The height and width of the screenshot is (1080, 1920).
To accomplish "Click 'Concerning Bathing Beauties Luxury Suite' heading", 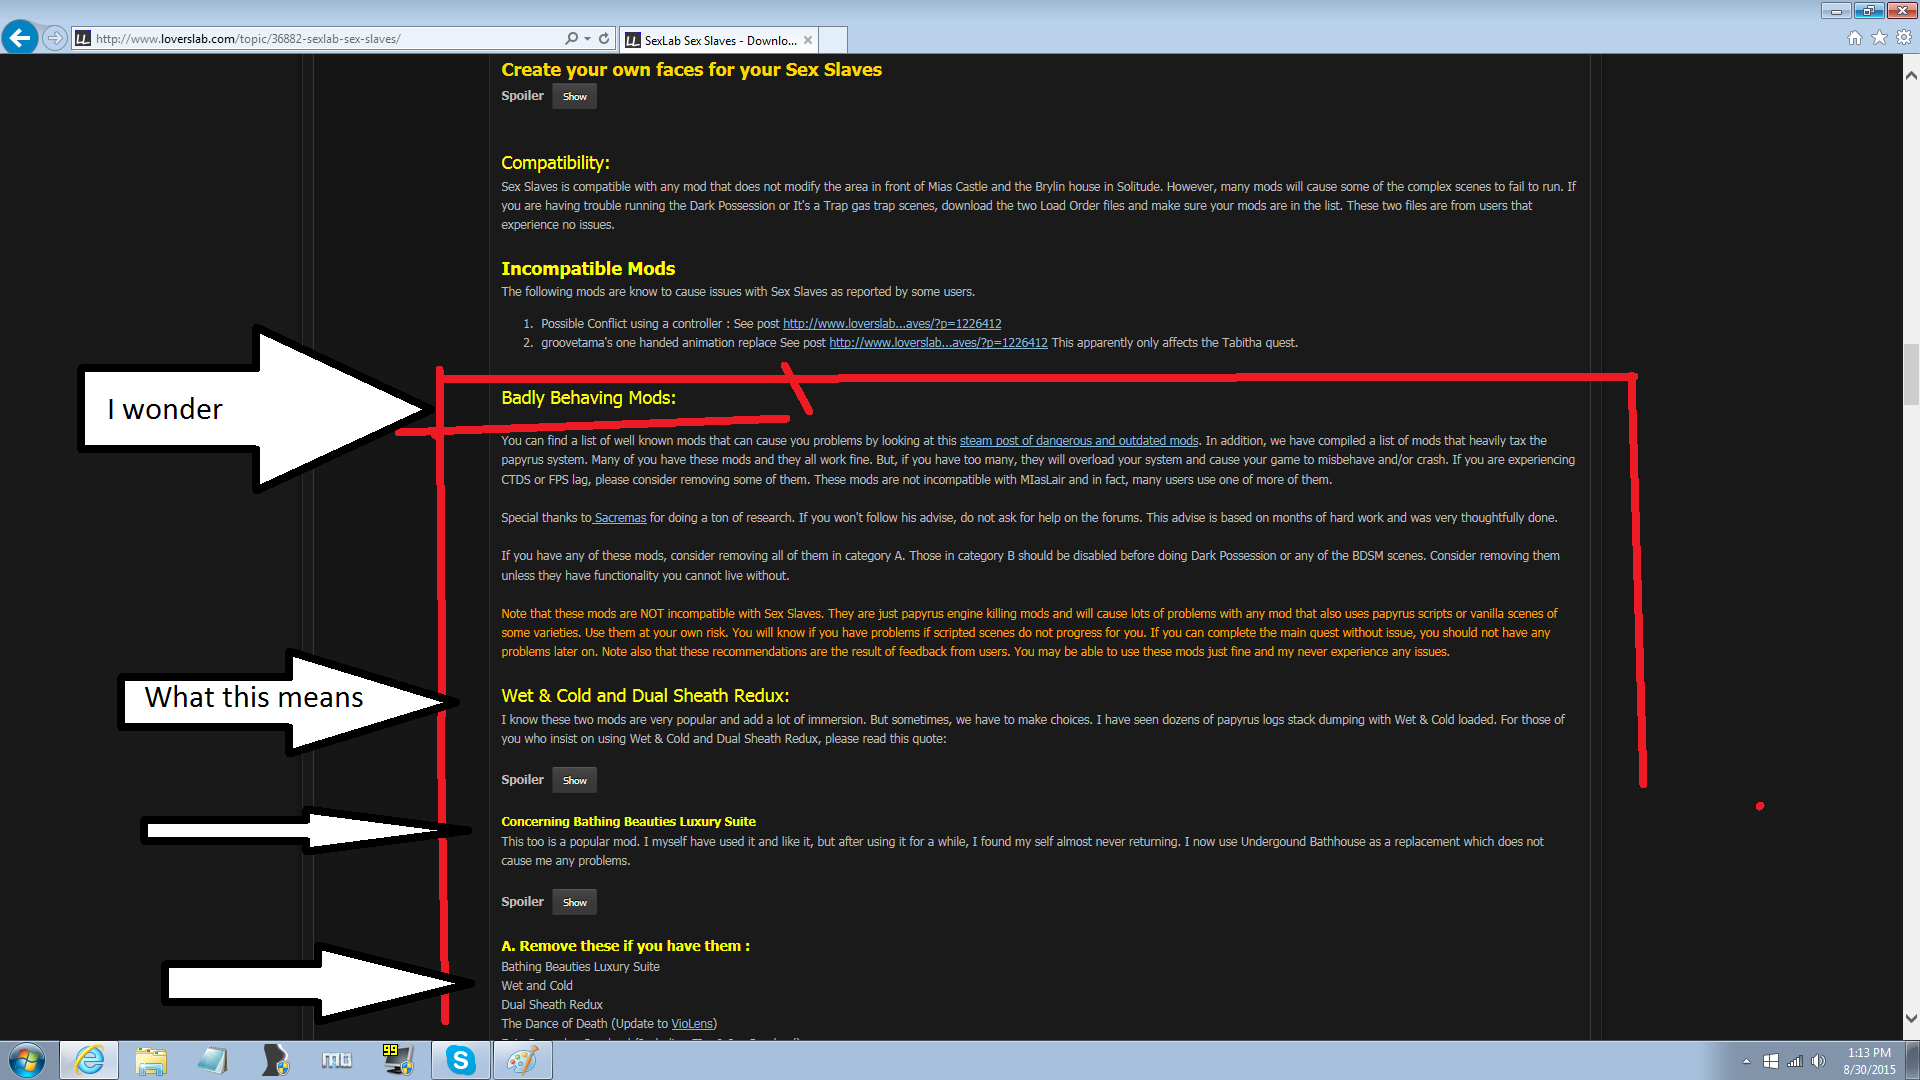I will point(628,822).
